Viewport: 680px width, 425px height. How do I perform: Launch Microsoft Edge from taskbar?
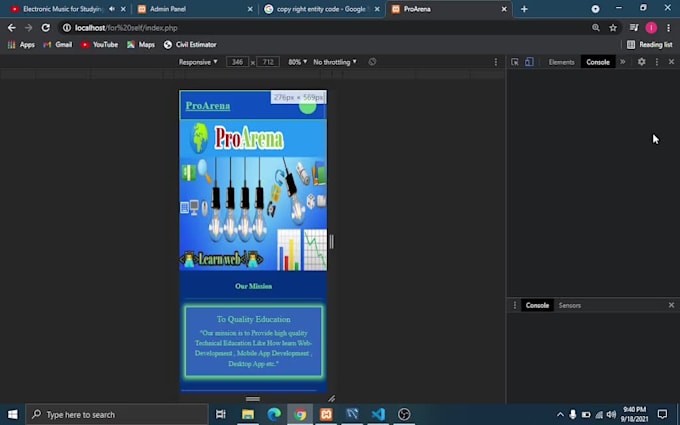coord(274,415)
